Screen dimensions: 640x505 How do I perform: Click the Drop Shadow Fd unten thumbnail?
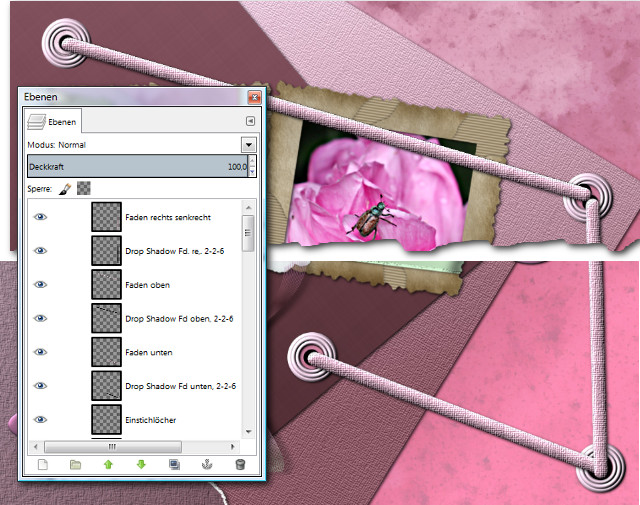point(105,386)
